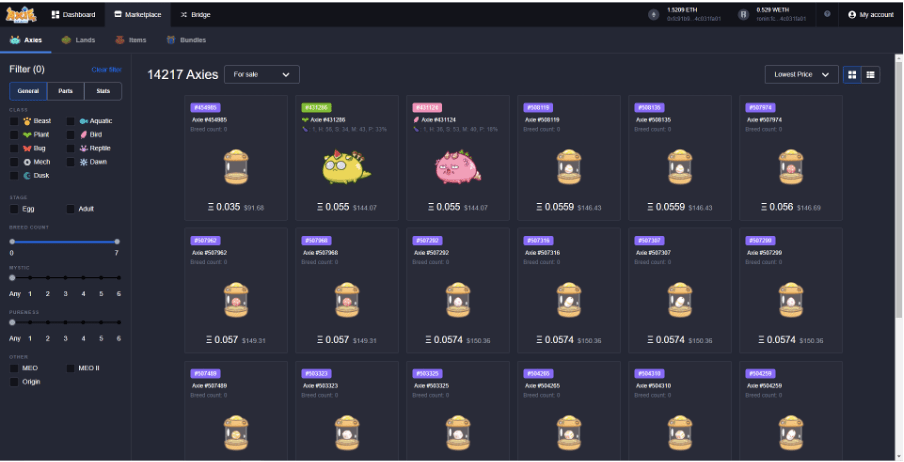Enable the Plant class checkbox
904x462 pixels.
[x=14, y=134]
